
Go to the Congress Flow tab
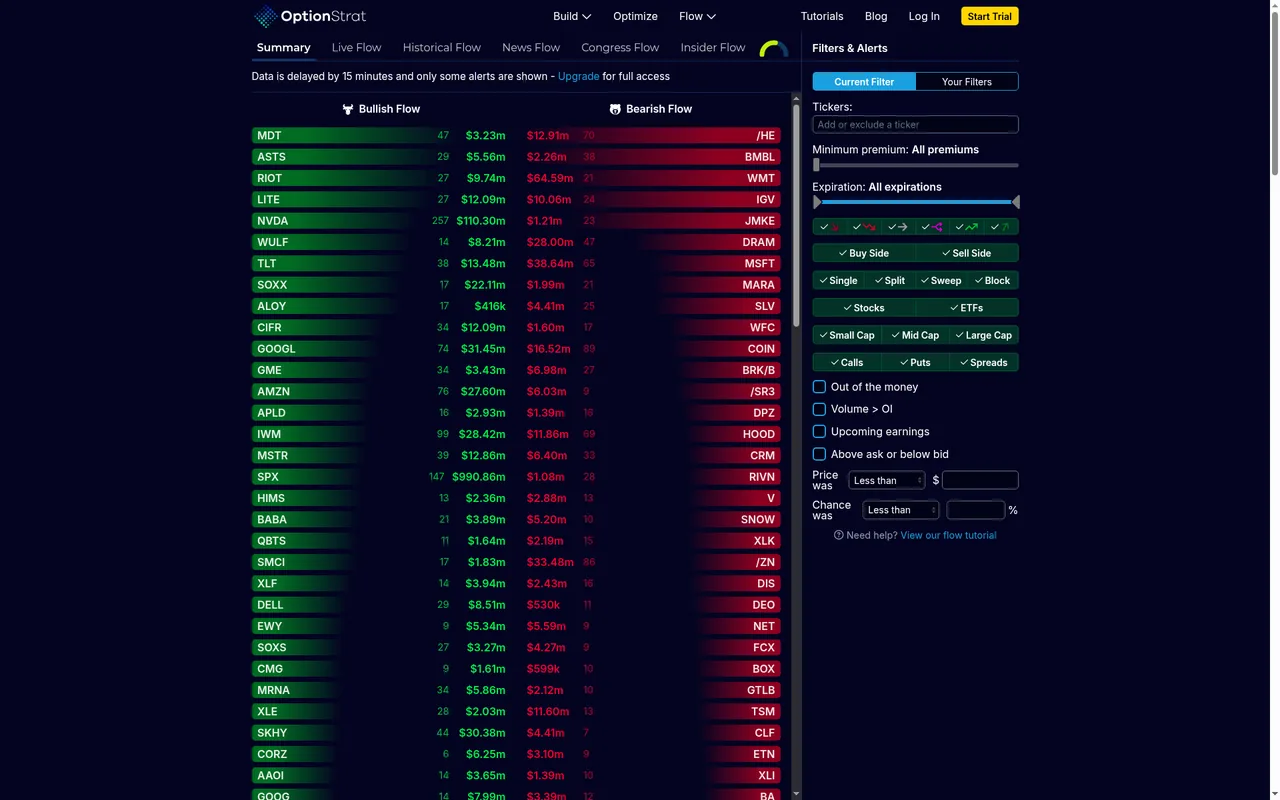[620, 47]
